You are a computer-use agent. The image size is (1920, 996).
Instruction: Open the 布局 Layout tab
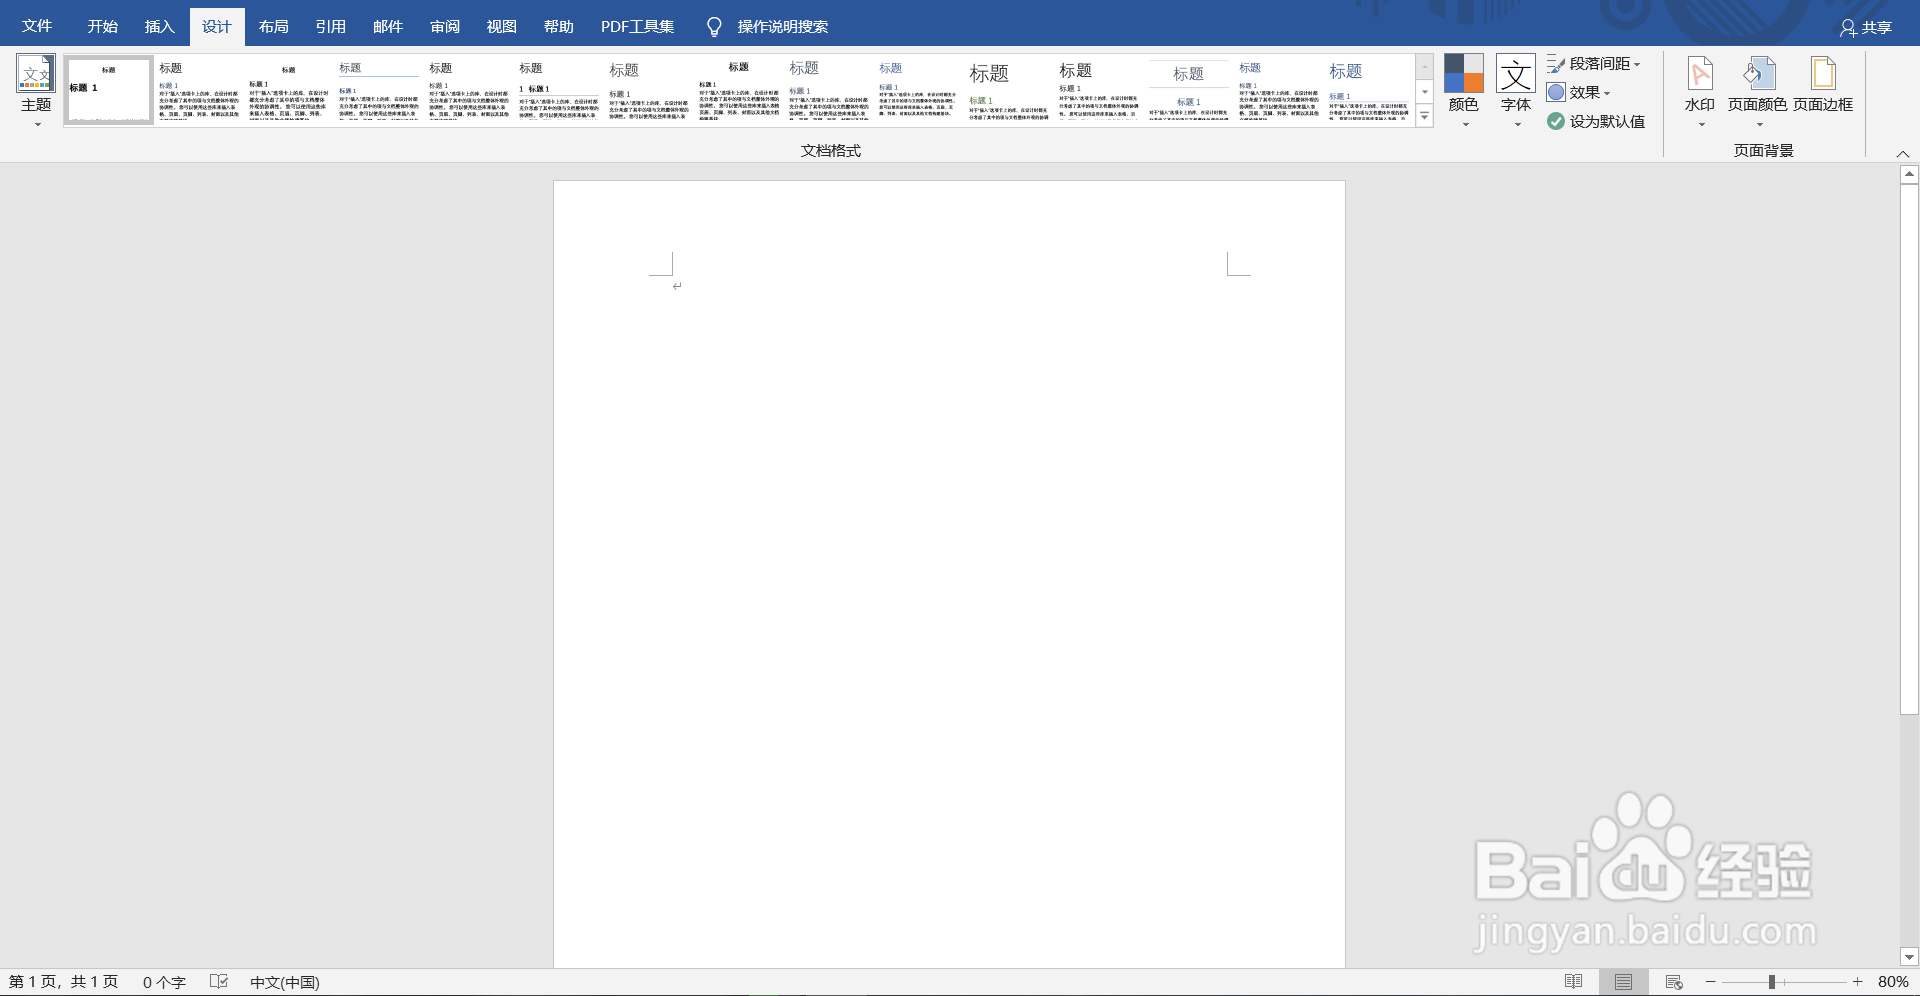coord(274,26)
